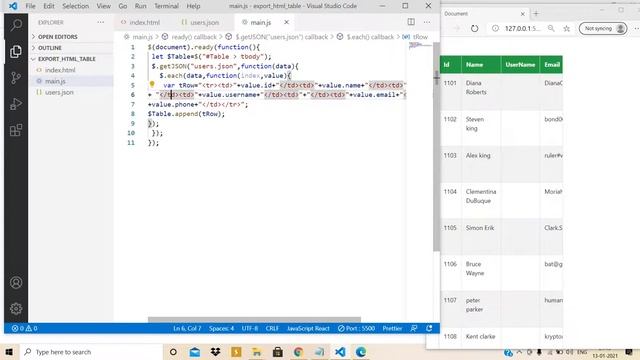Open the Search view in activity bar
The image size is (640, 360).
pos(16,25)
